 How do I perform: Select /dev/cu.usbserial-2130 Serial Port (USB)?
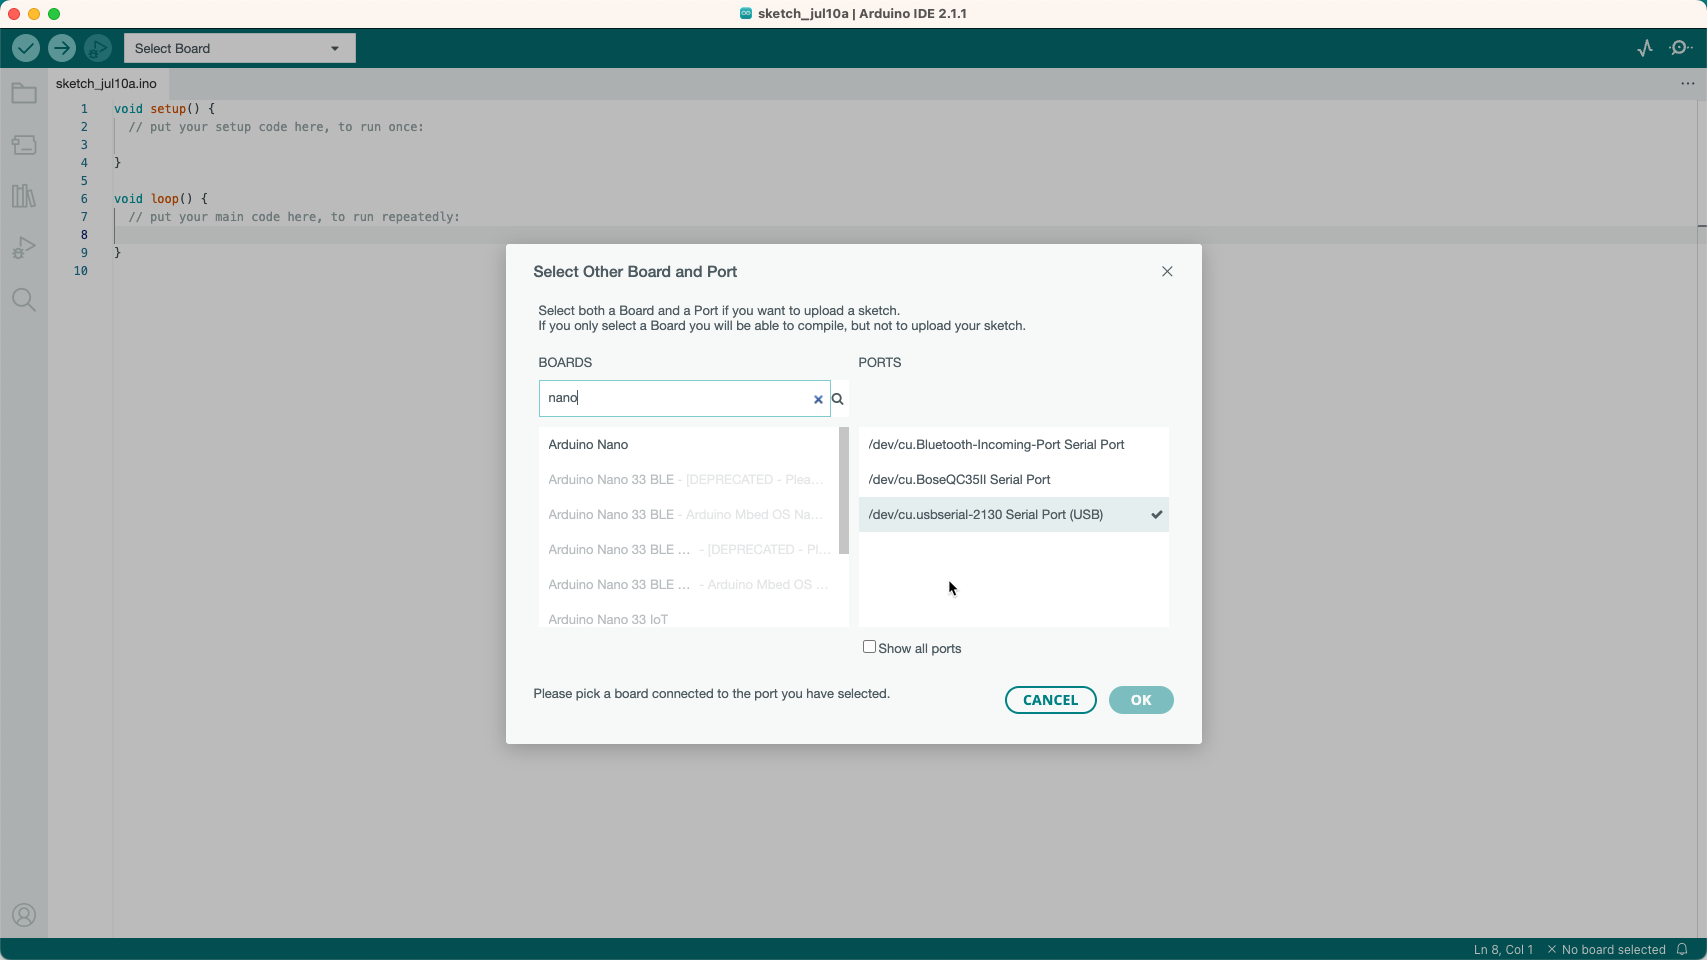point(1013,515)
